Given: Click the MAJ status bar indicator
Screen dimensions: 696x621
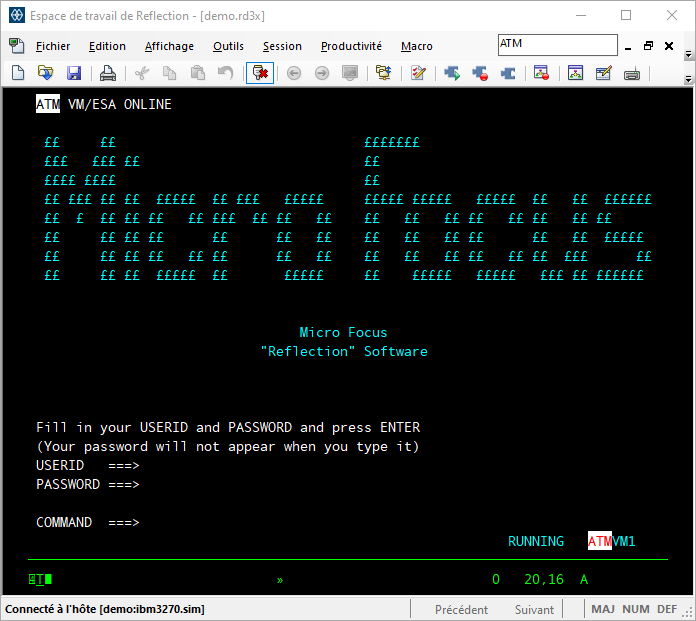Looking at the screenshot, I should click(x=603, y=609).
